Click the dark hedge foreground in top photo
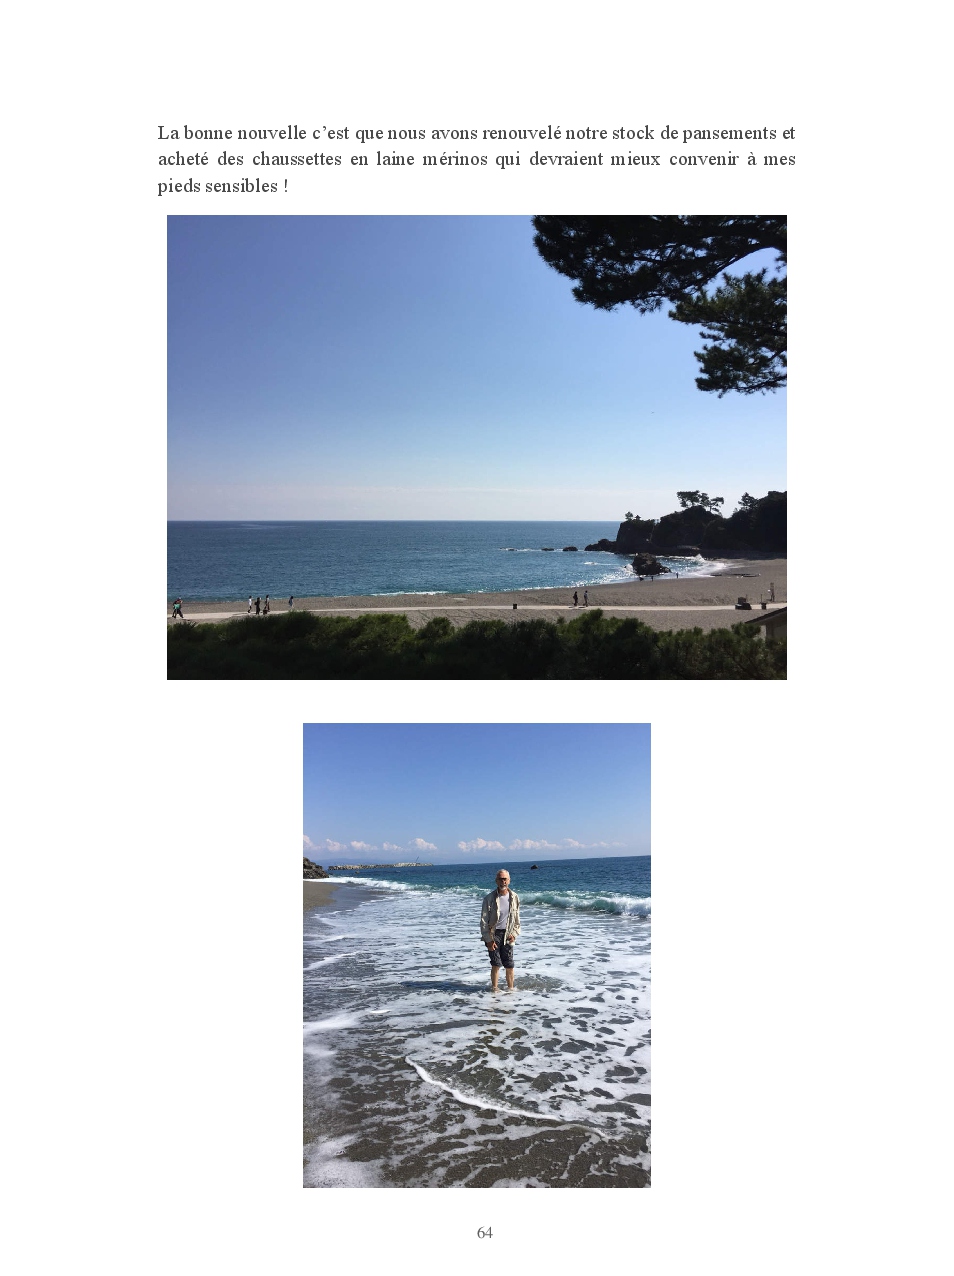This screenshot has height=1276, width=954. [x=476, y=648]
